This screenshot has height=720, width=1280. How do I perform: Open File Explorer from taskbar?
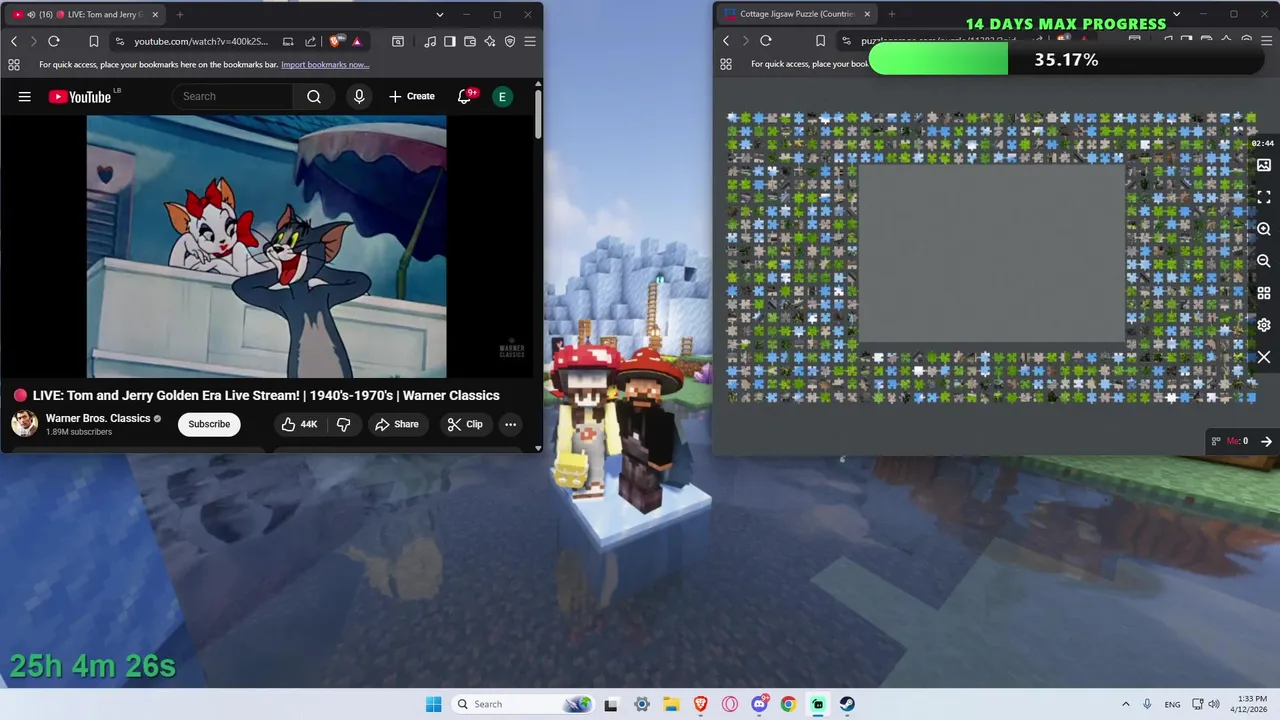point(671,704)
